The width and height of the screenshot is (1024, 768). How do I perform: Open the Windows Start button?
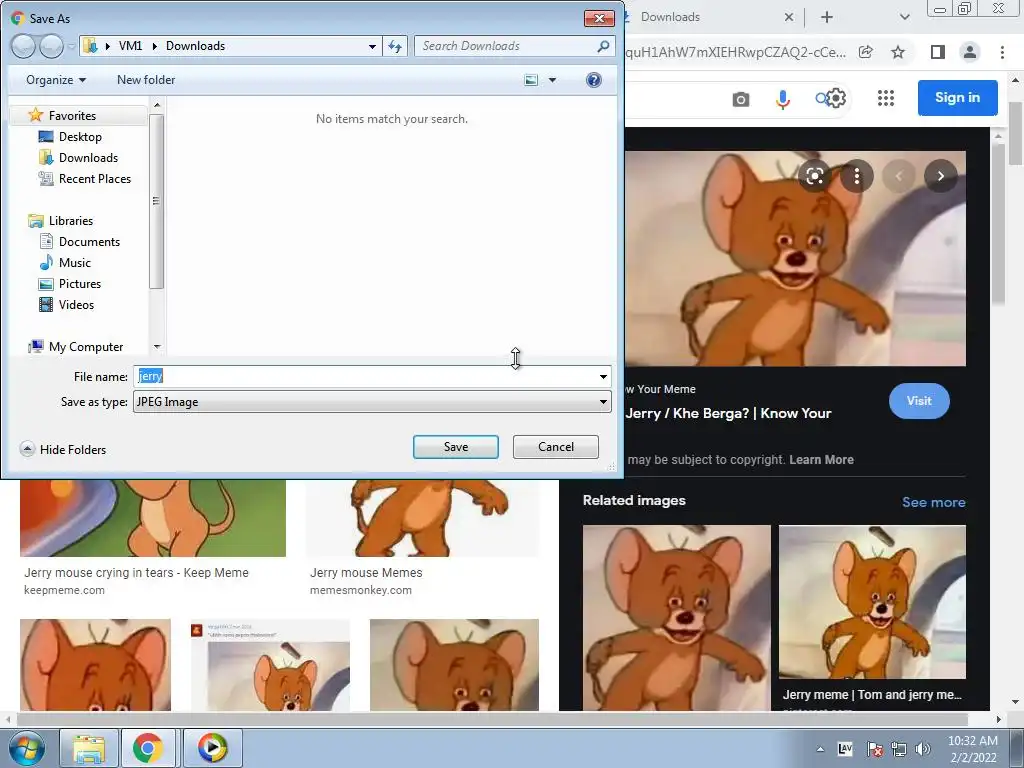[x=26, y=748]
